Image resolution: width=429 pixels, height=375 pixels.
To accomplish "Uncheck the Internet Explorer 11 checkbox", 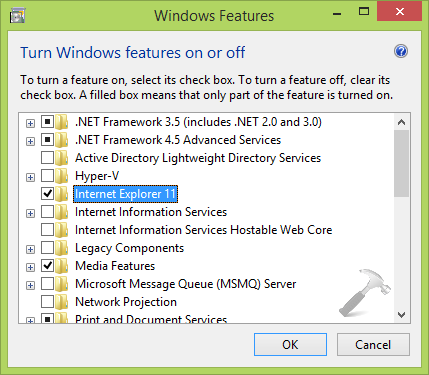I will point(47,194).
